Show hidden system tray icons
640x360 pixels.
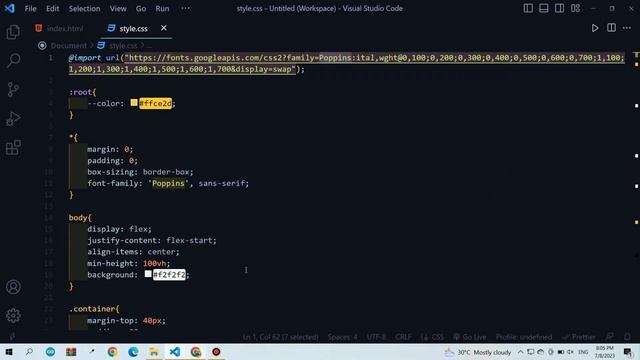pyautogui.click(x=520, y=352)
